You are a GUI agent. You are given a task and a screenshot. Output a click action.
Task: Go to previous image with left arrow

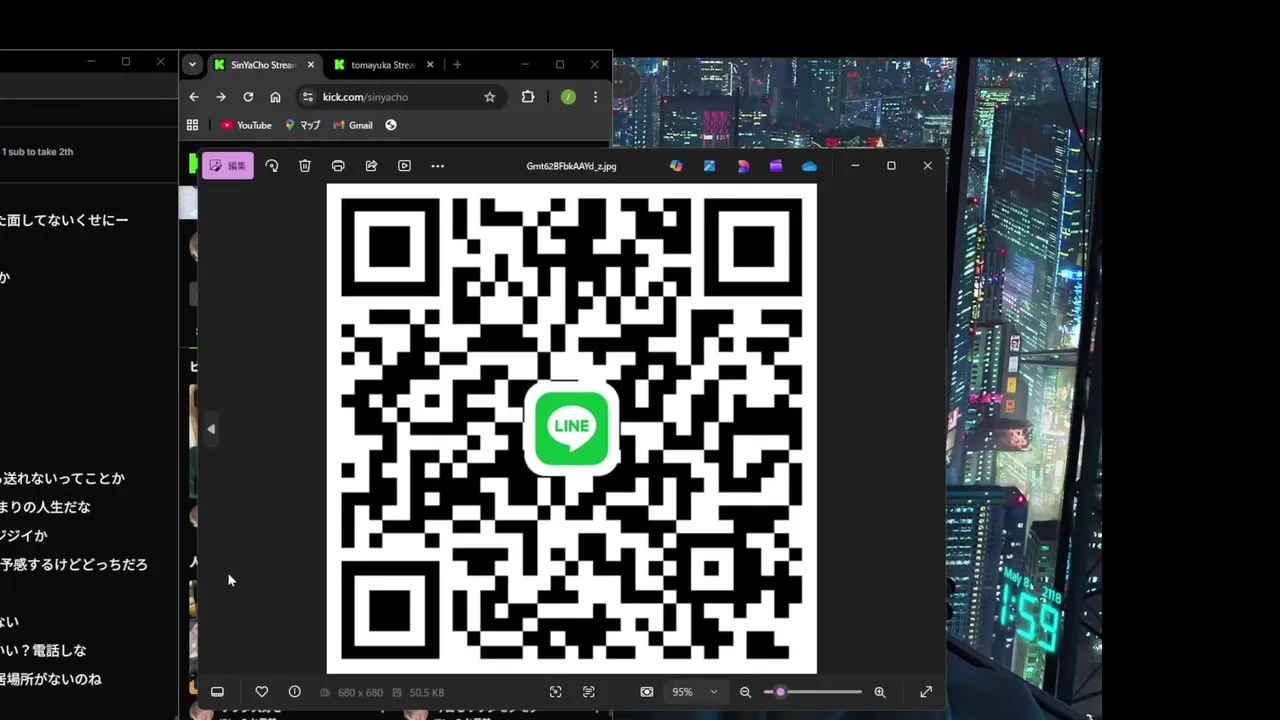pyautogui.click(x=211, y=429)
